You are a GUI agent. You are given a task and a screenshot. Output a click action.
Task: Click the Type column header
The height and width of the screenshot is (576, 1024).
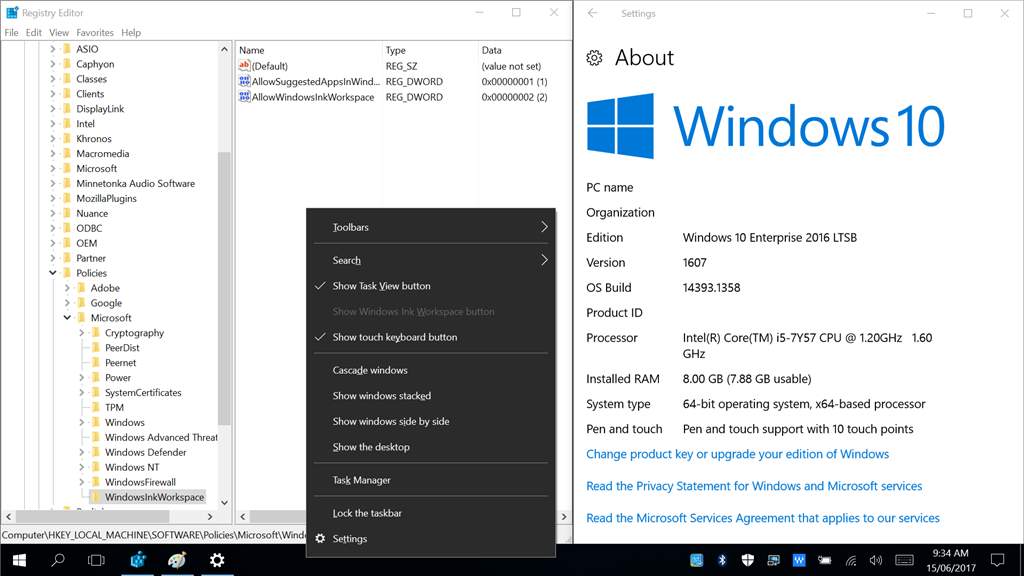point(430,50)
